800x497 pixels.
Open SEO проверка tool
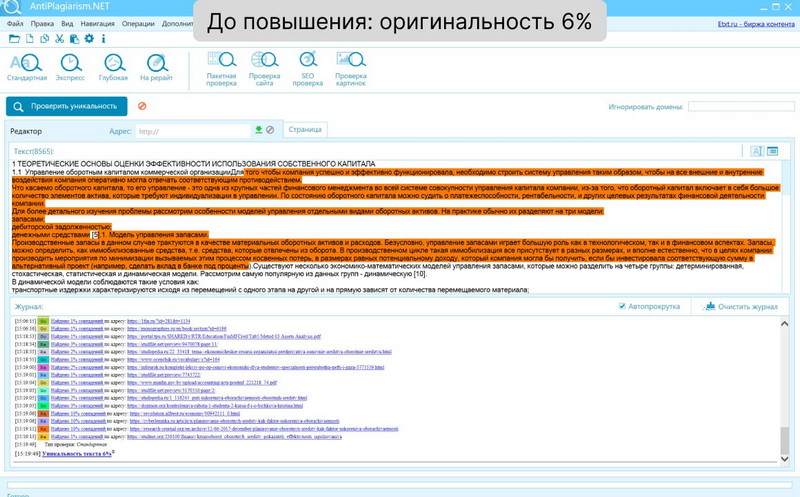tap(308, 68)
